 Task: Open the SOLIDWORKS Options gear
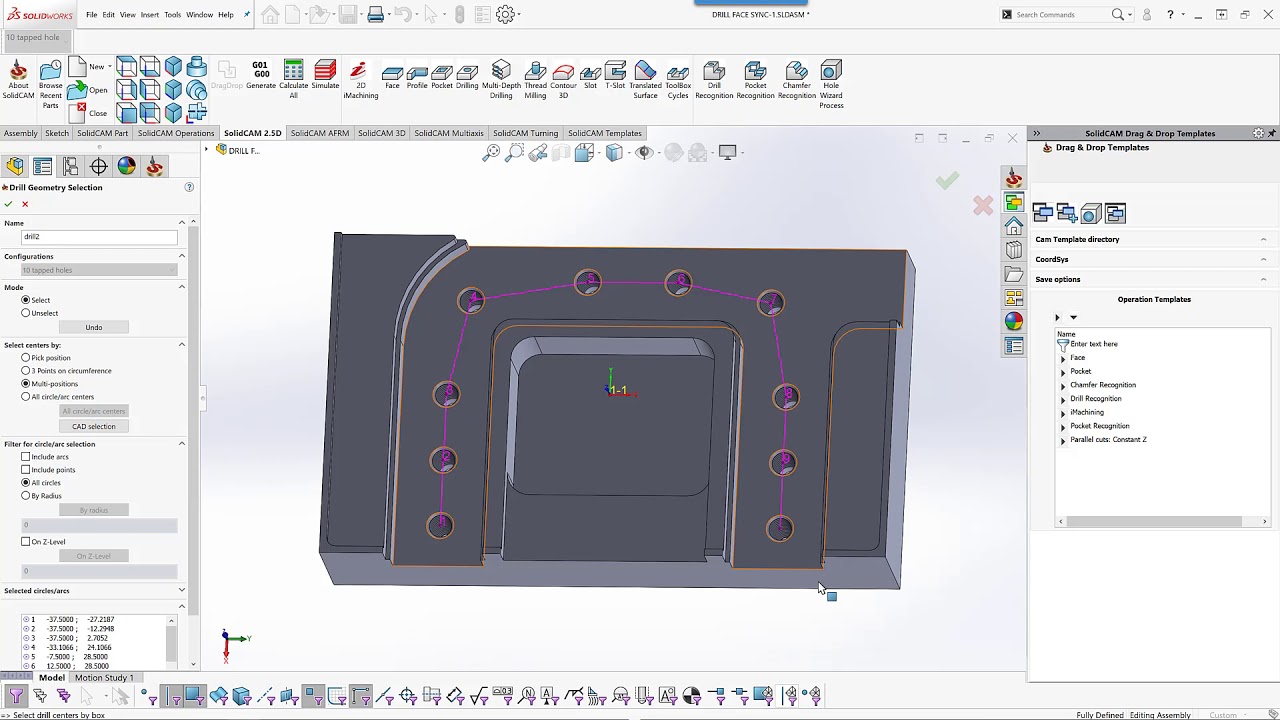pos(505,14)
